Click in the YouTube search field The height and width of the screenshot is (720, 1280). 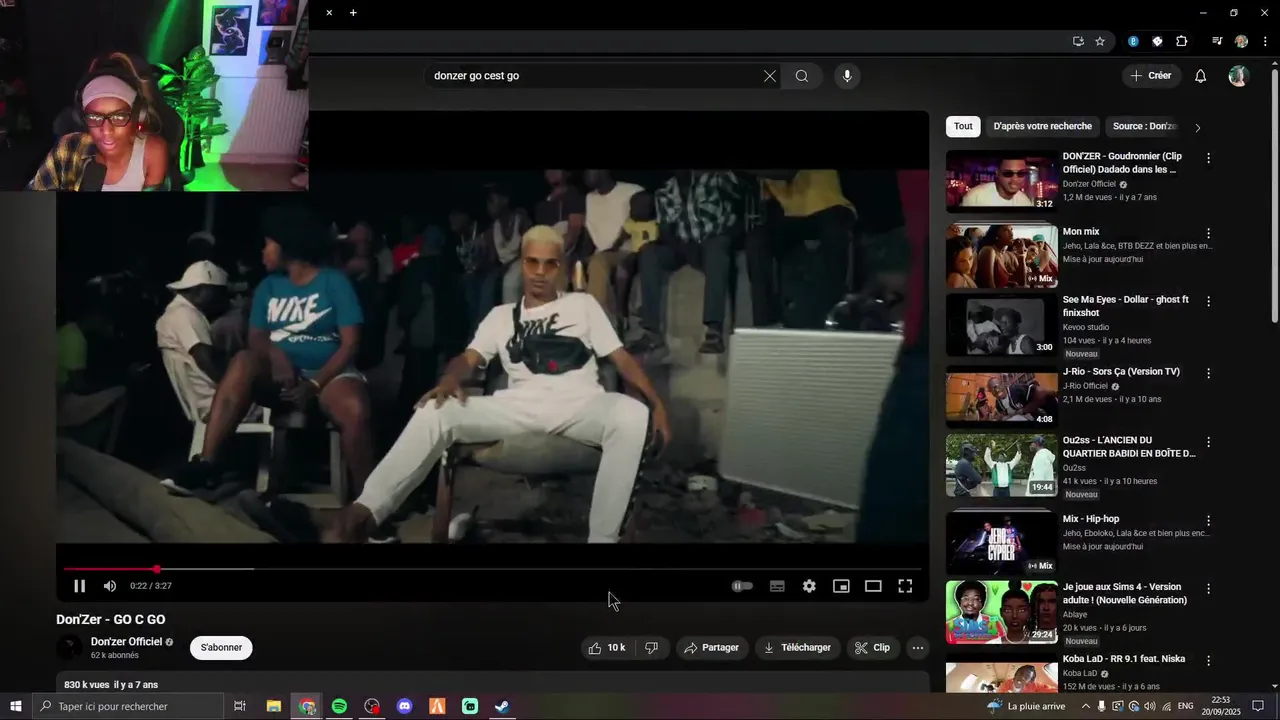[x=595, y=76]
